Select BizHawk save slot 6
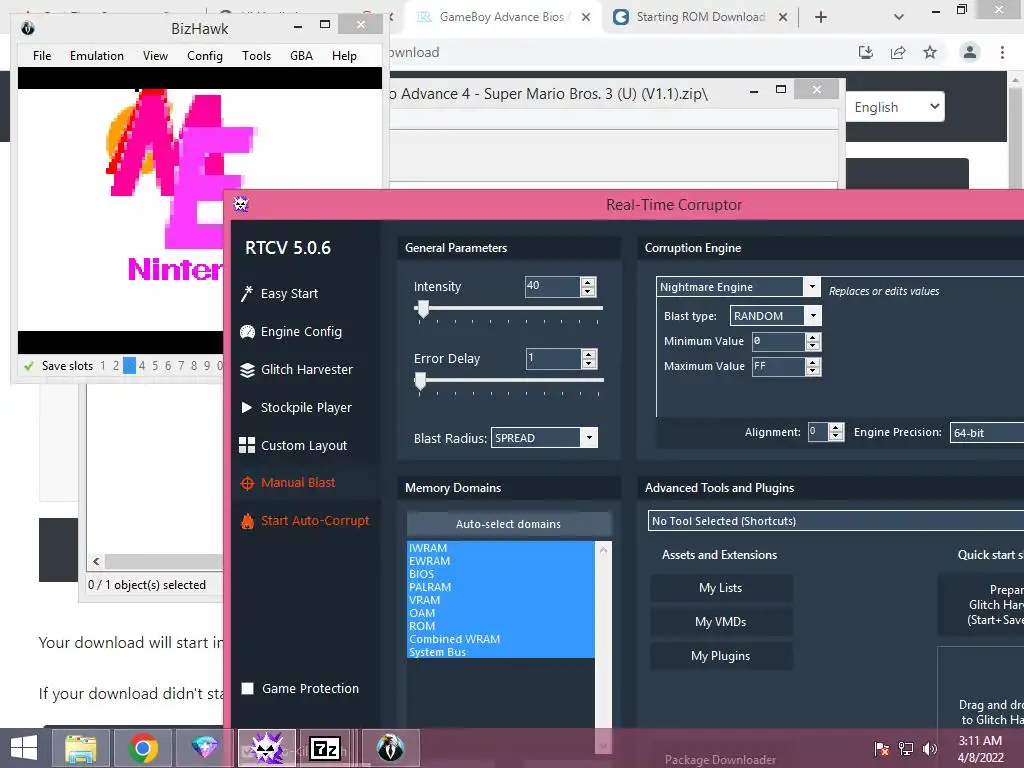 [x=168, y=366]
